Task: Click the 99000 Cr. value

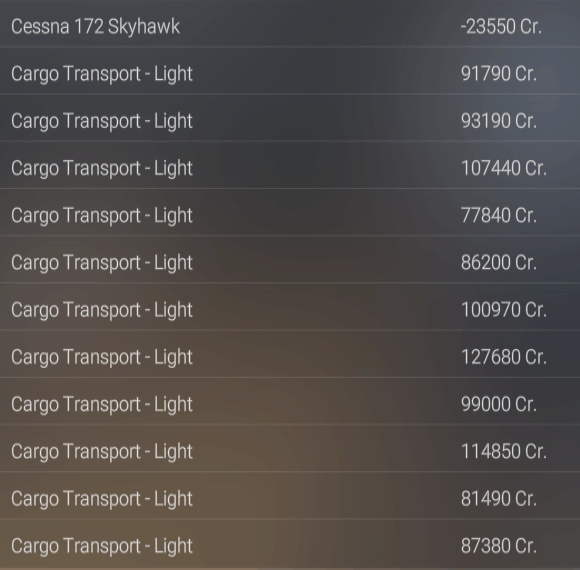Action: (x=499, y=404)
